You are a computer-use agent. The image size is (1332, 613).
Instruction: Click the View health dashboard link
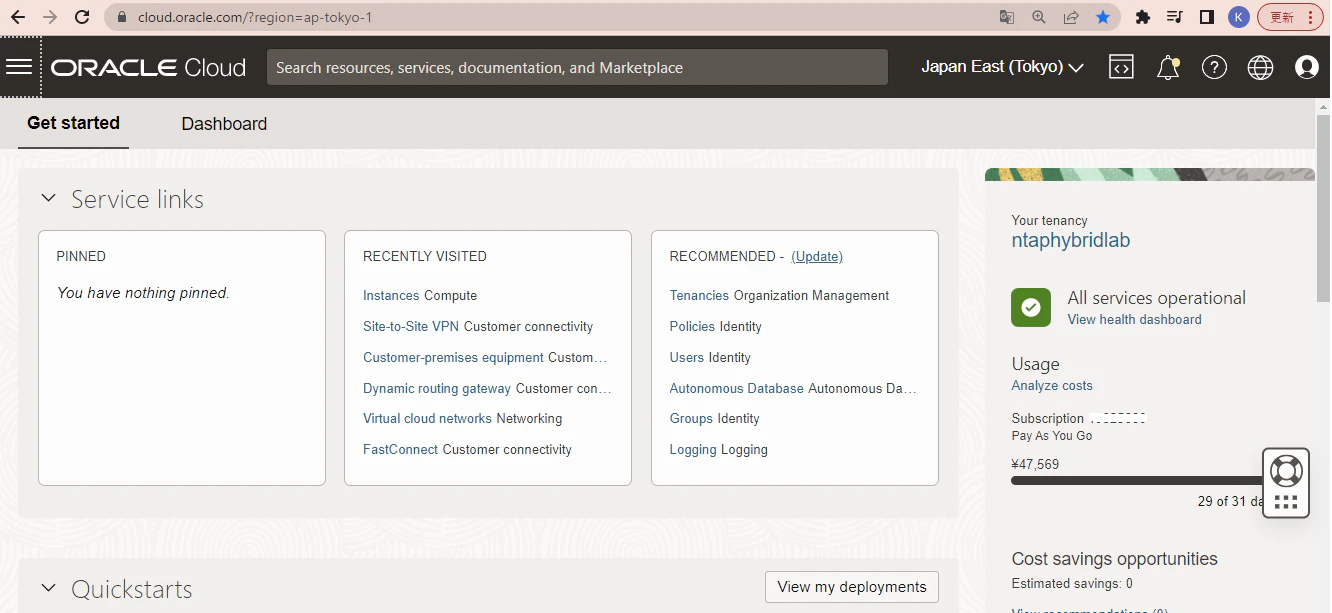[1134, 320]
